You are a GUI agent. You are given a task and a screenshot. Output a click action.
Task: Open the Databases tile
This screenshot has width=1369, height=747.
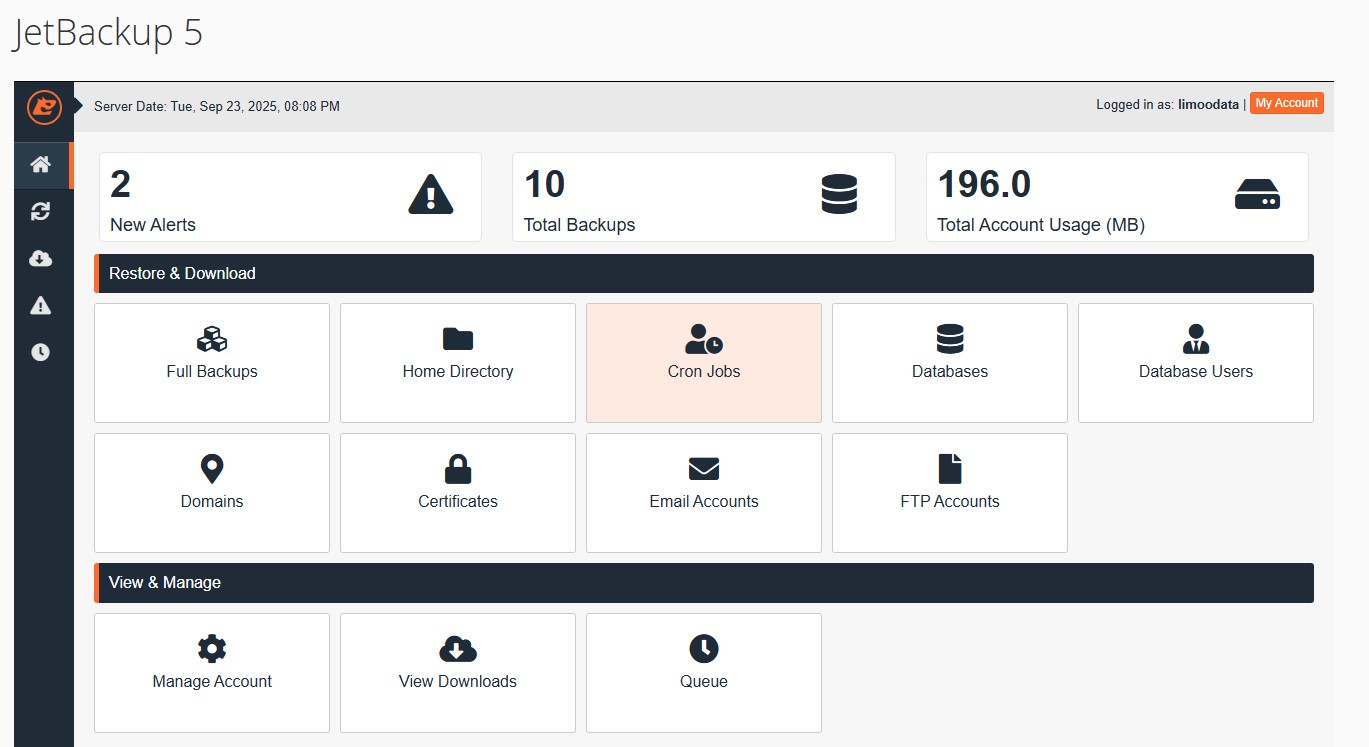pyautogui.click(x=950, y=362)
